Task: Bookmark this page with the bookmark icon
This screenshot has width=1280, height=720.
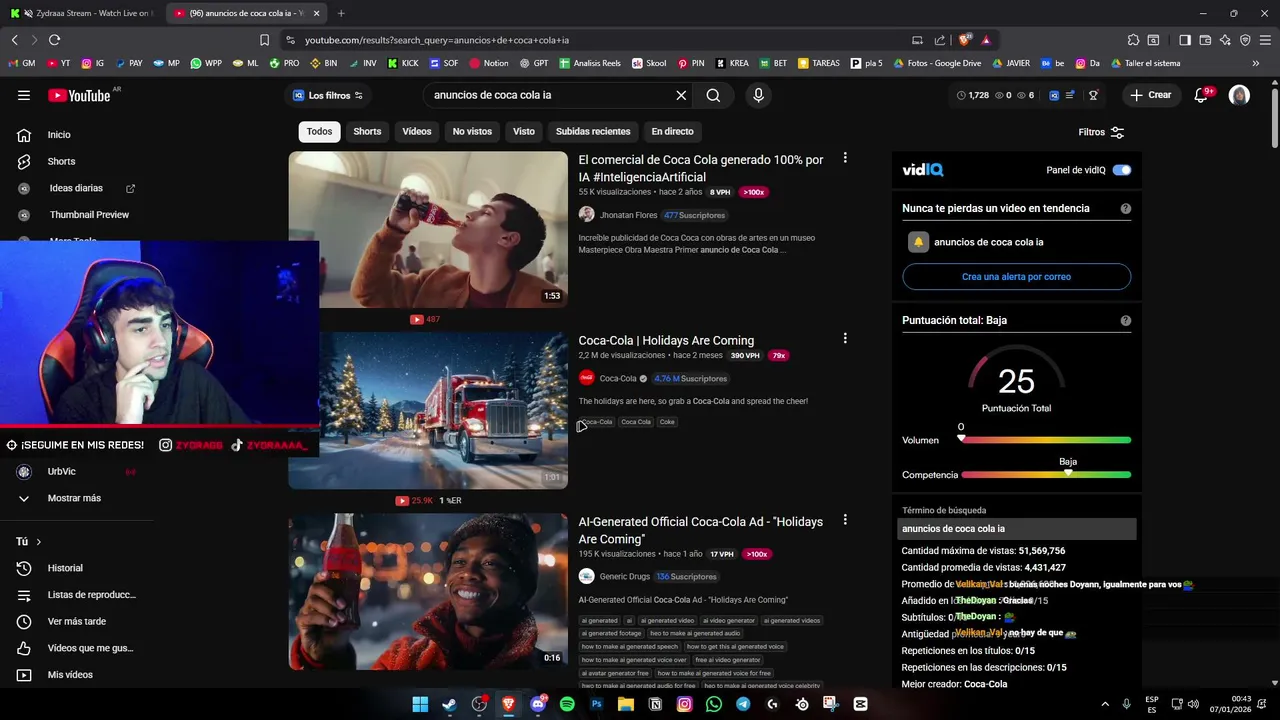Action: 264,40
